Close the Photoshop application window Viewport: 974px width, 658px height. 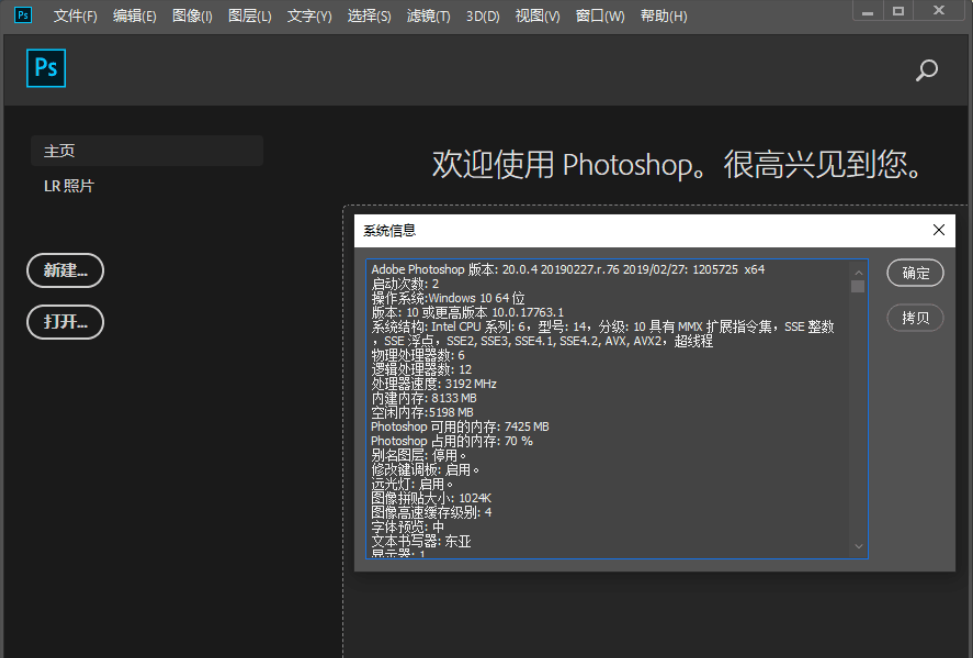pyautogui.click(x=939, y=11)
